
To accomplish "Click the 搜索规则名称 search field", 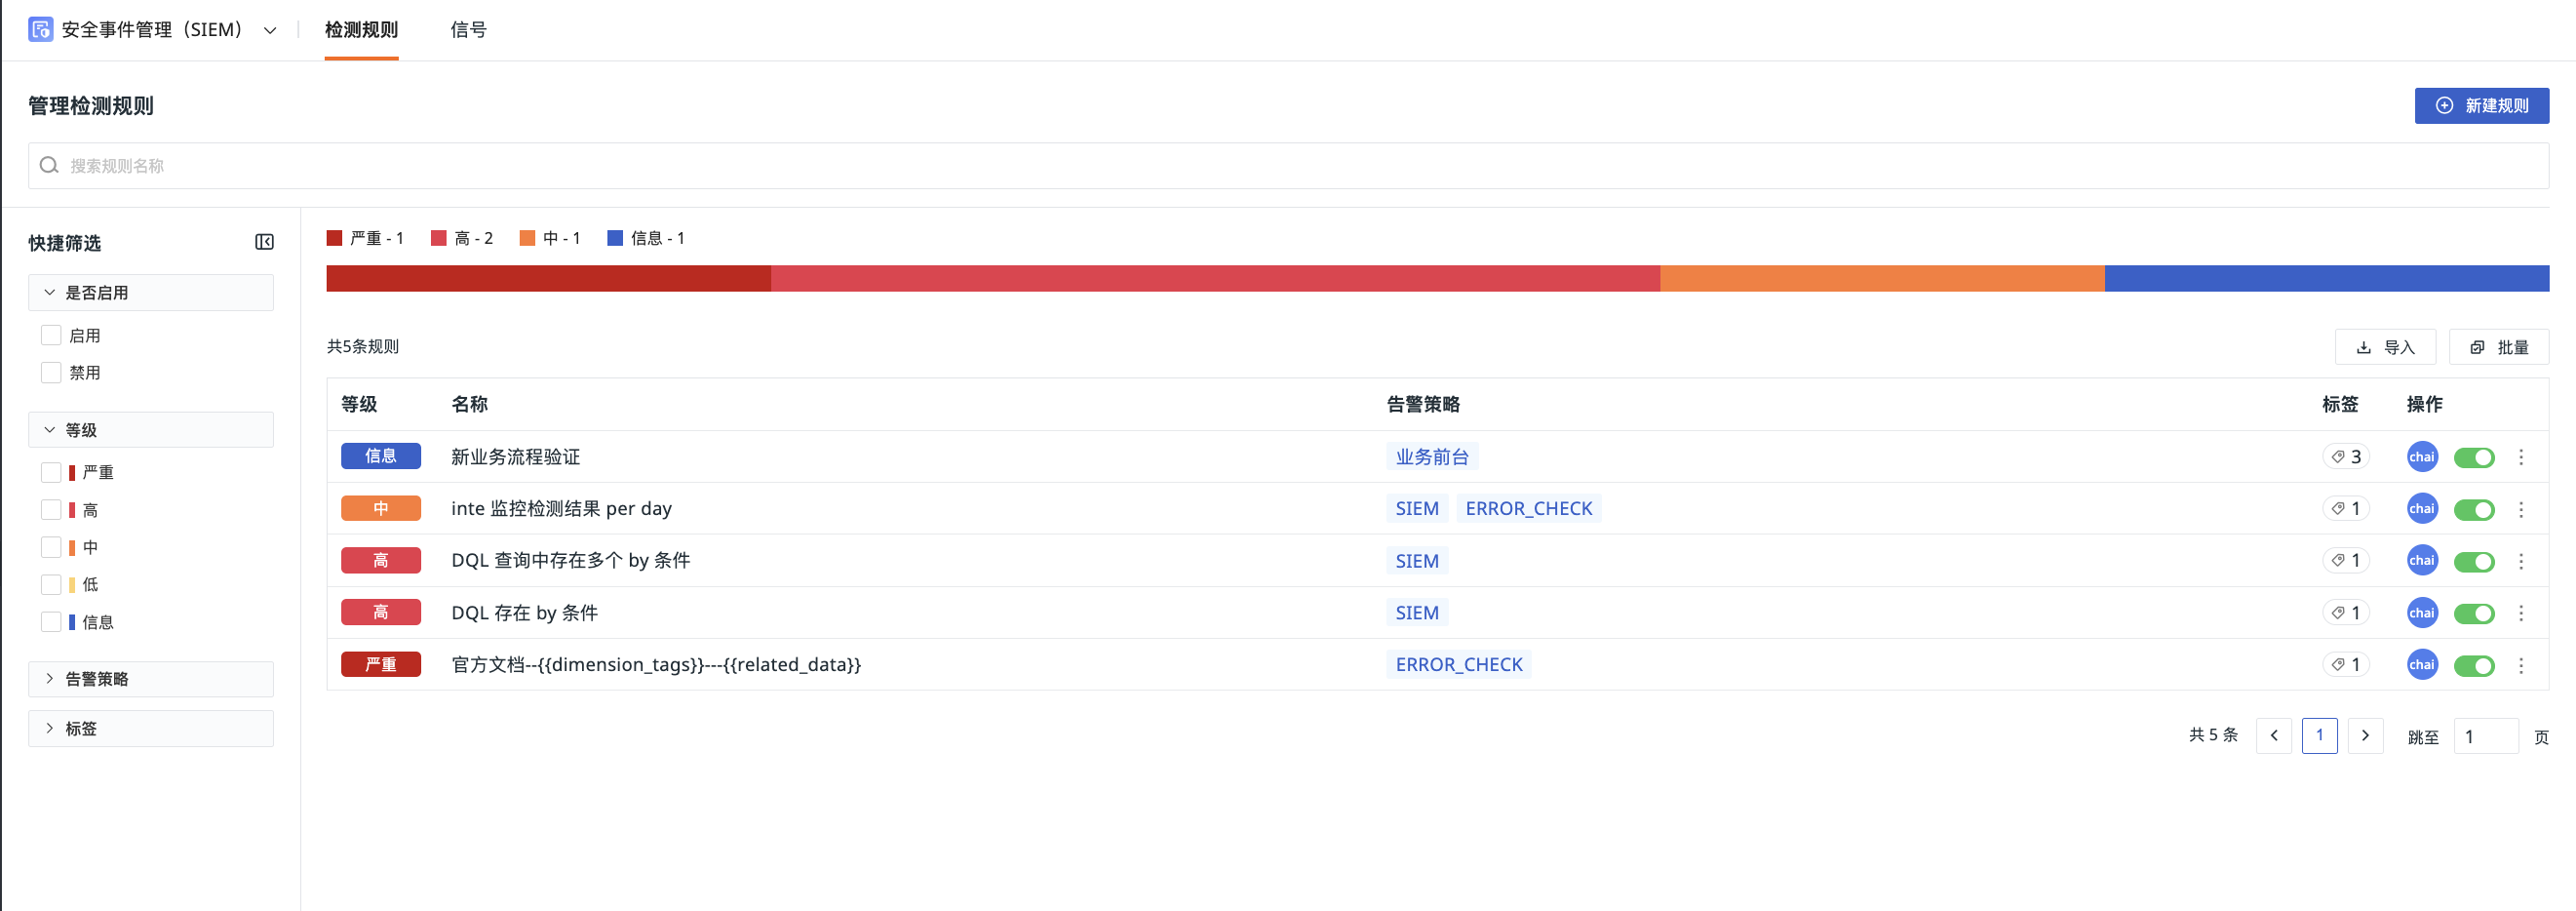I will pyautogui.click(x=1288, y=166).
